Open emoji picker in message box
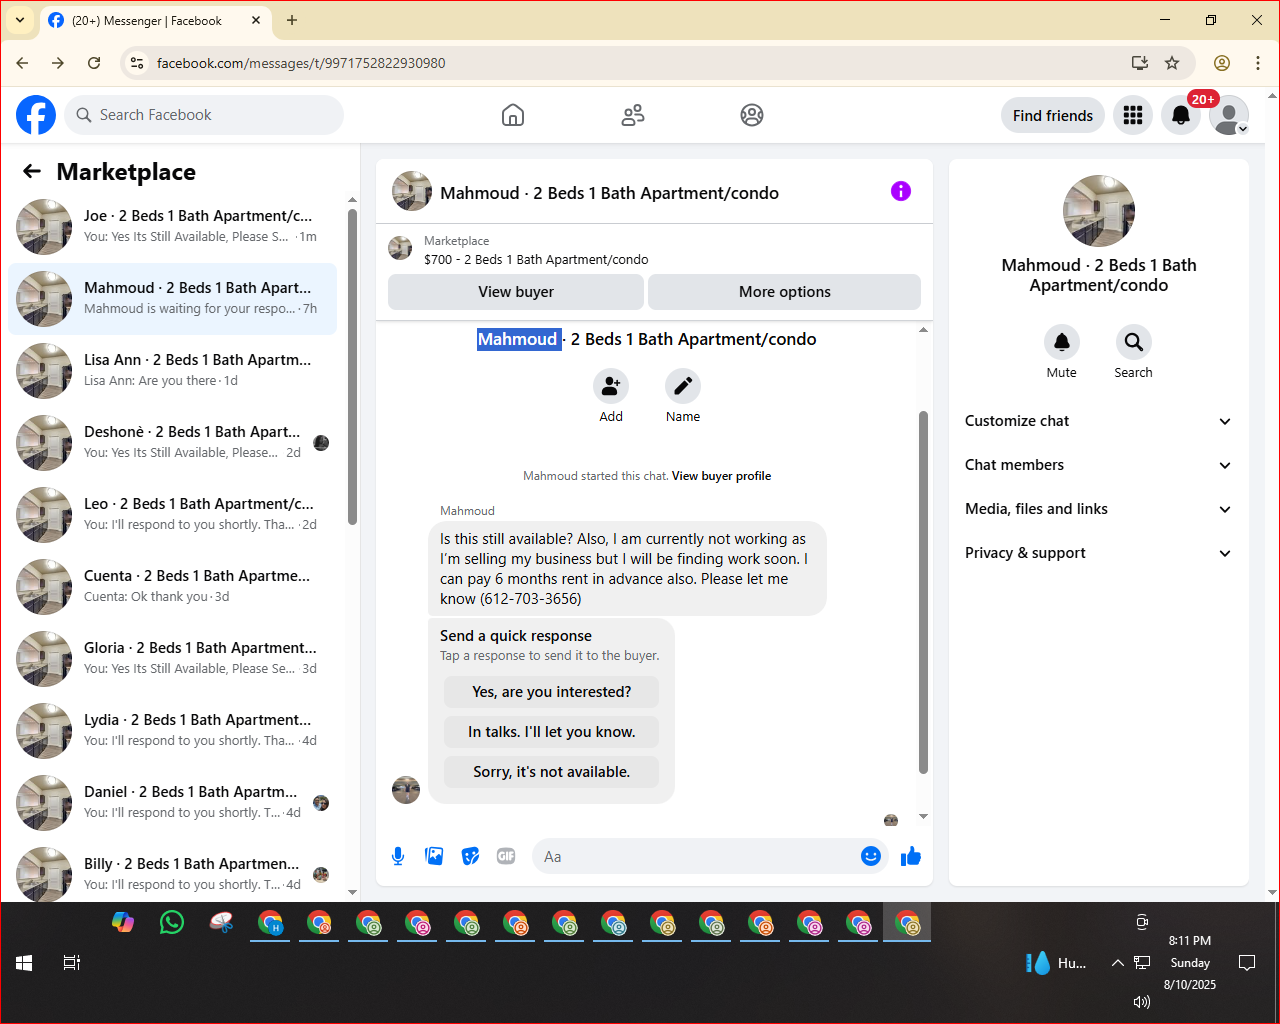Image resolution: width=1280 pixels, height=1024 pixels. 871,856
